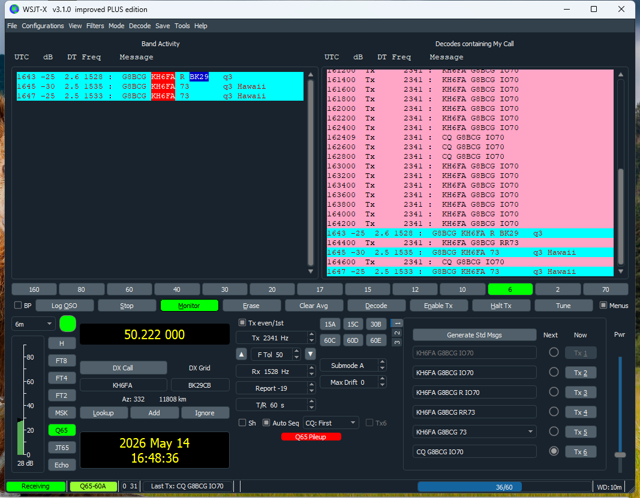Choose the 60D submode shortcut
Viewport: 640px width, 498px height.
(x=353, y=340)
